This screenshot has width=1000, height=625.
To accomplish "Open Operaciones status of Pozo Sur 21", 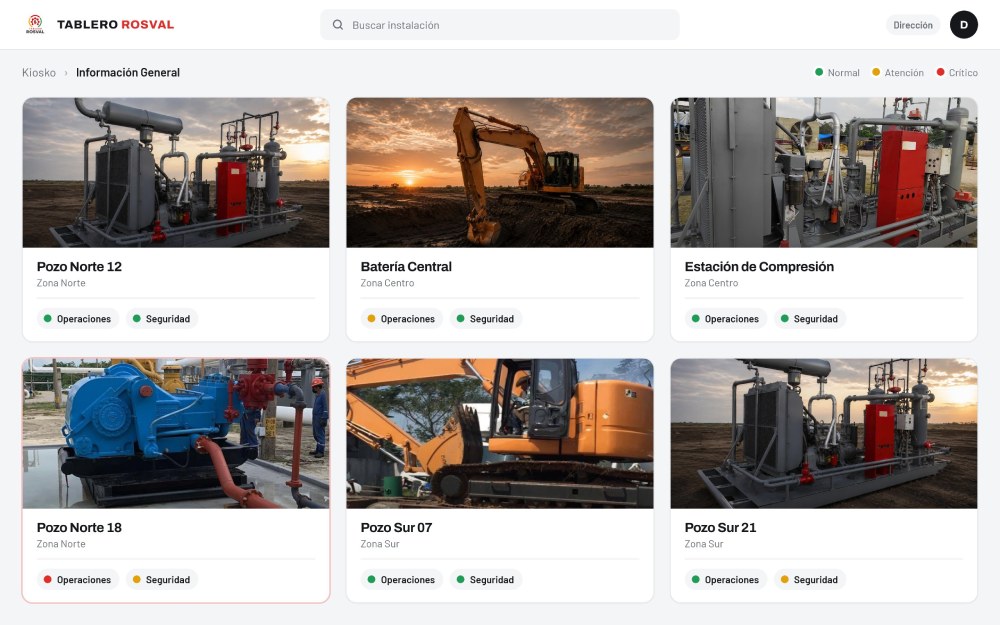I will [725, 579].
